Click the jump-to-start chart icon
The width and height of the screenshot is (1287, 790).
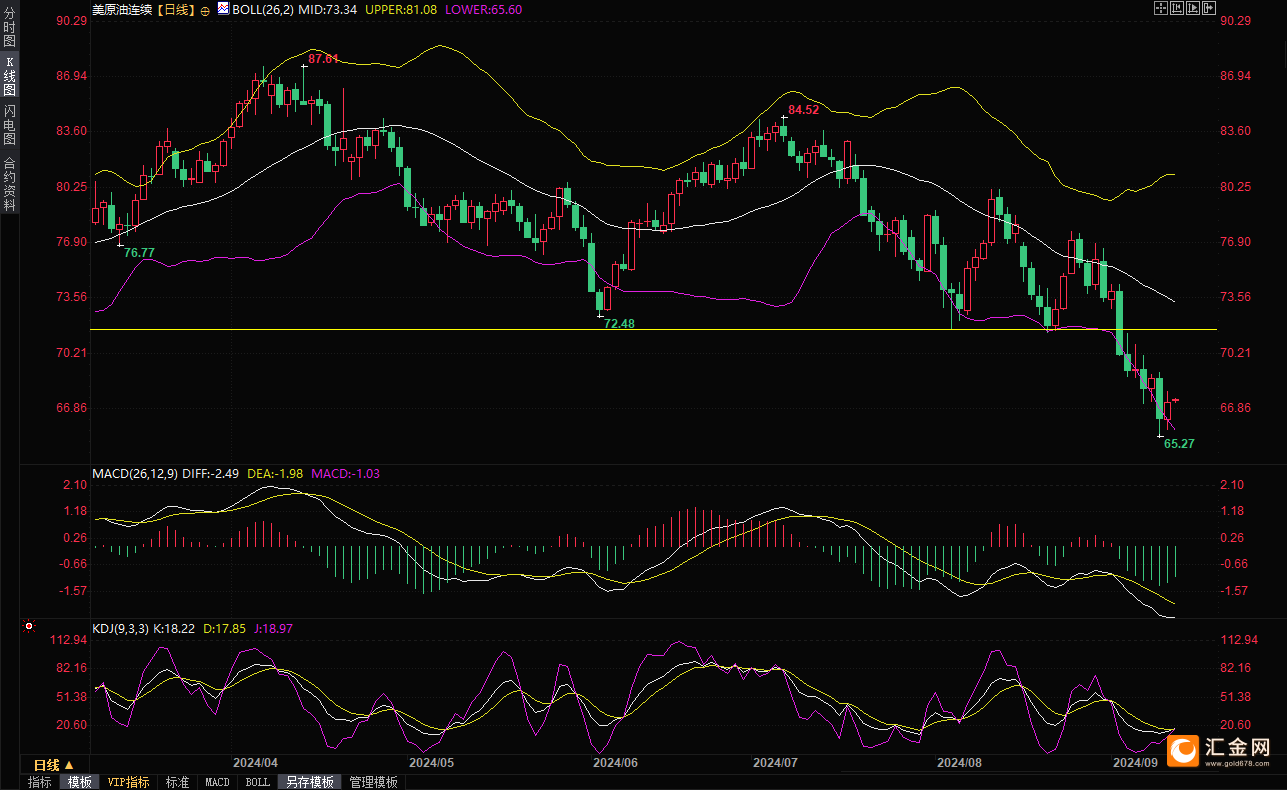click(x=1177, y=8)
